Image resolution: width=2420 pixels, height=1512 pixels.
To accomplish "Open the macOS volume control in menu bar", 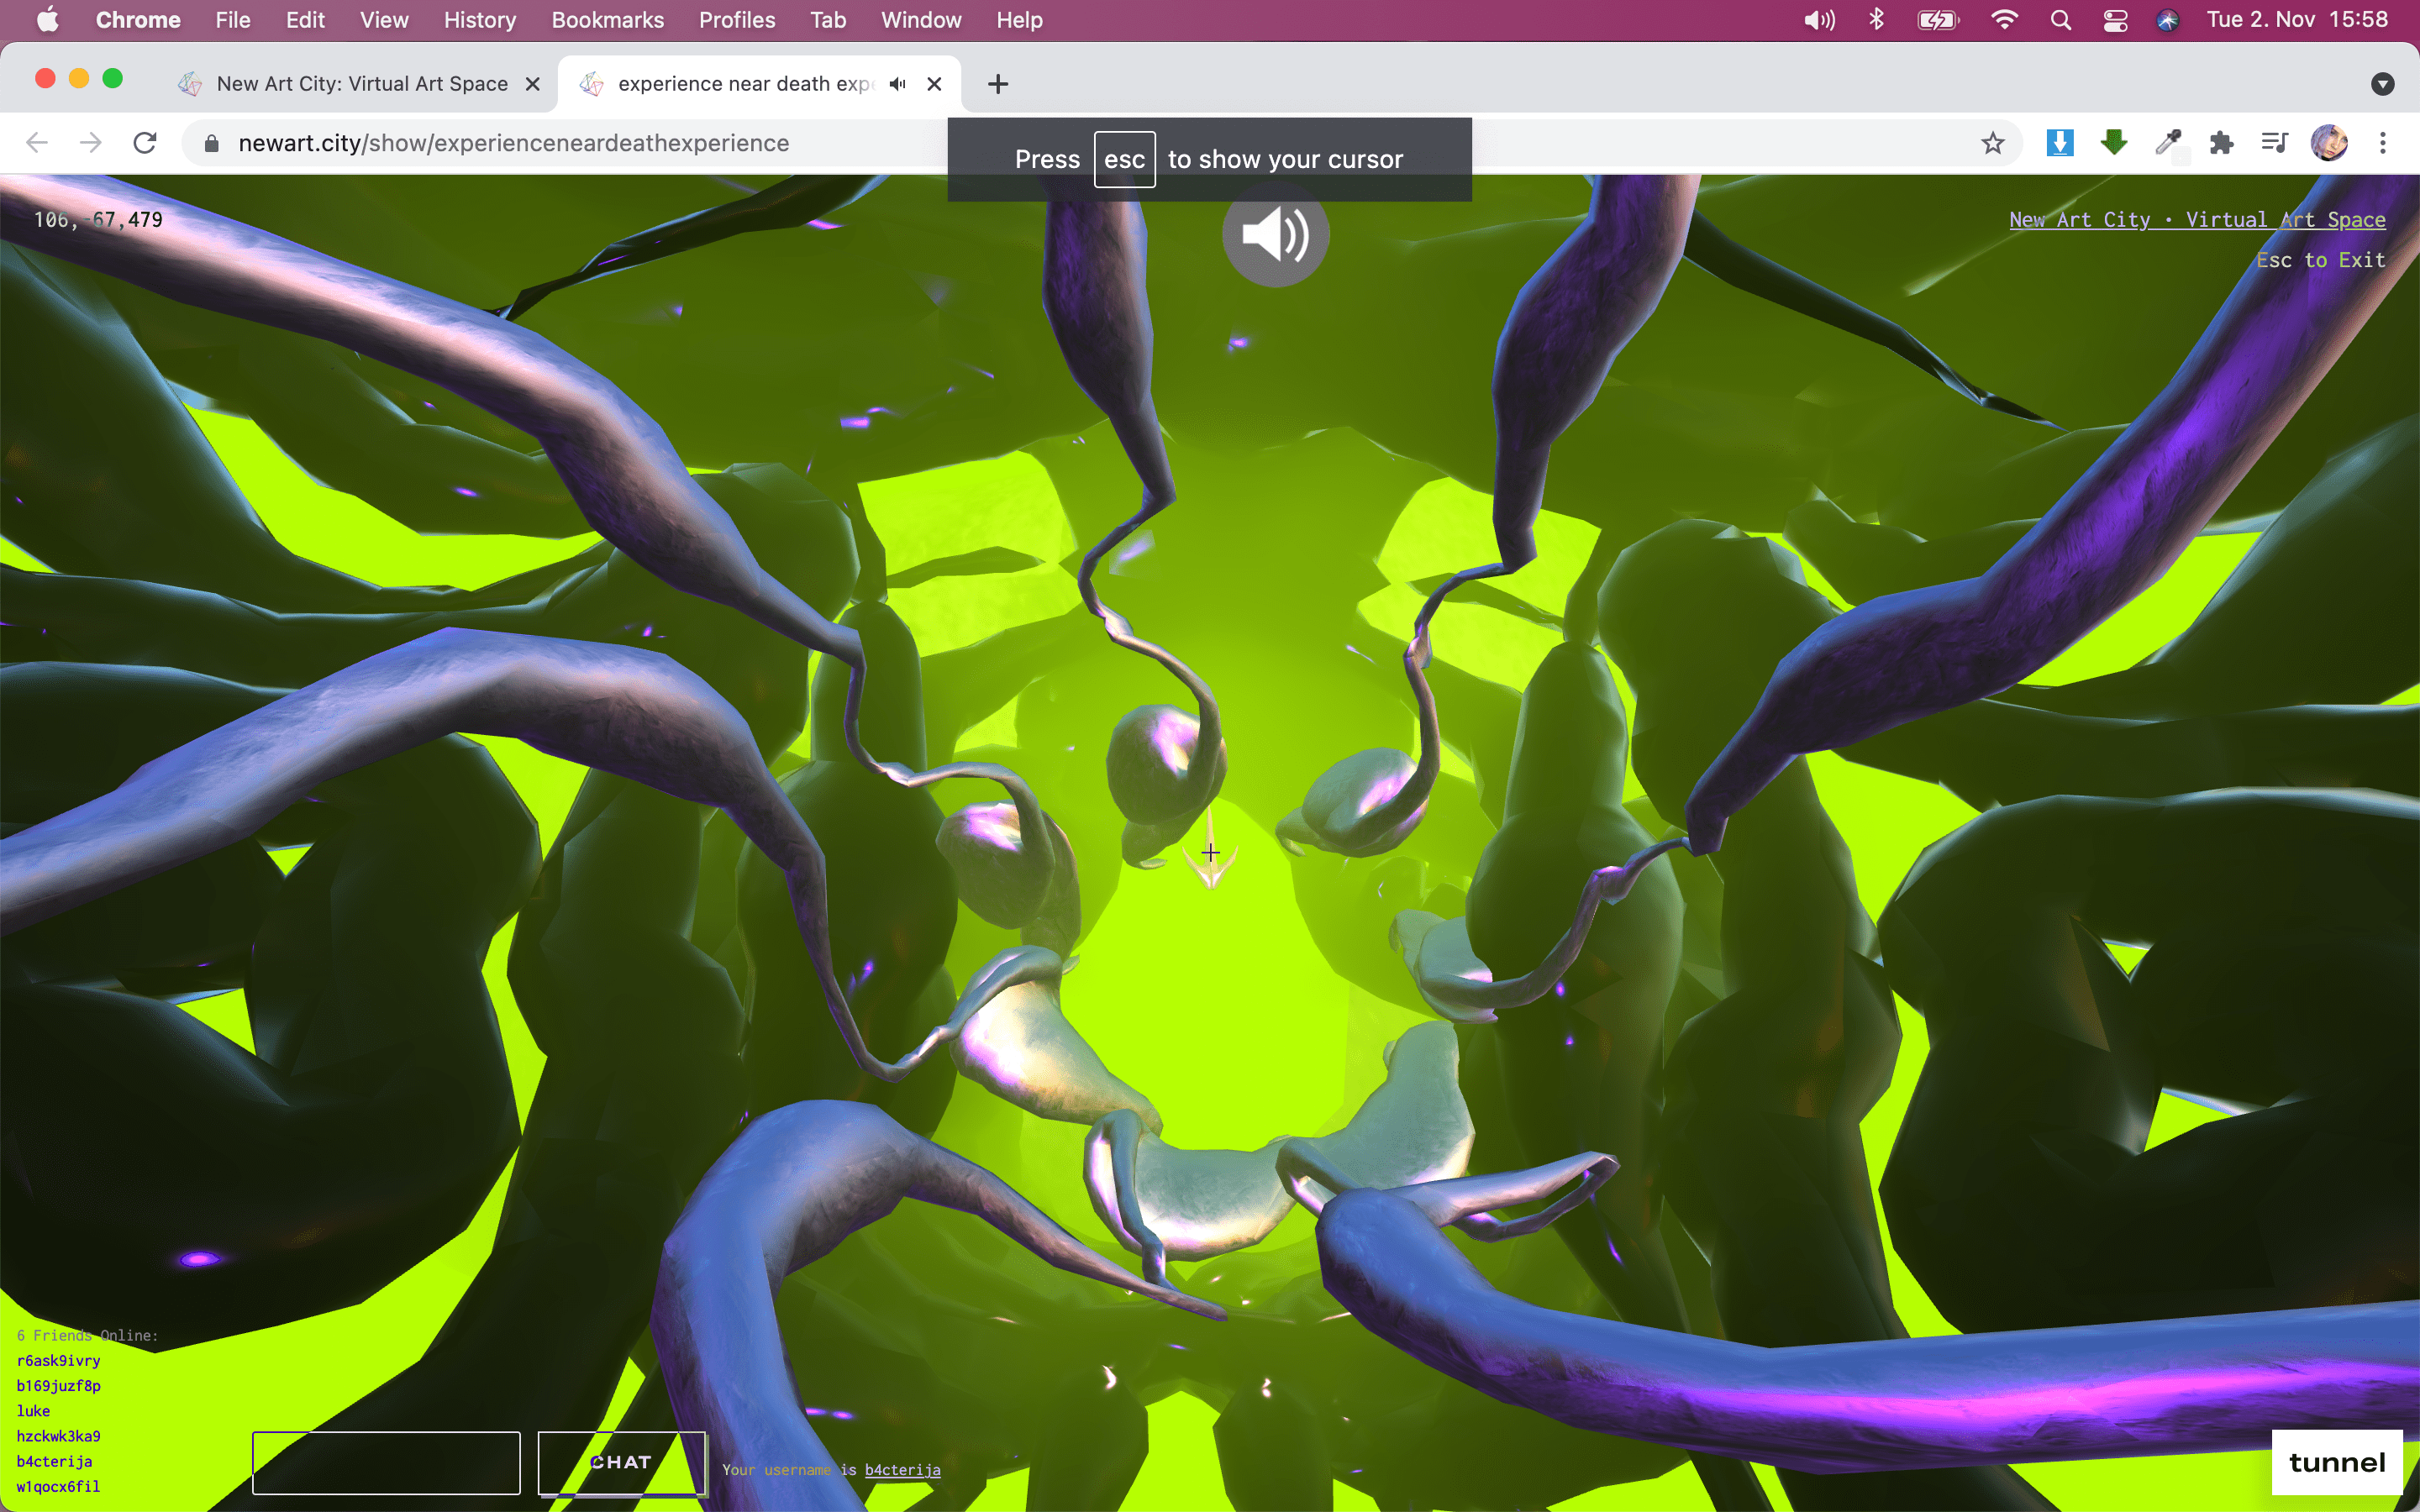I will (x=1819, y=20).
